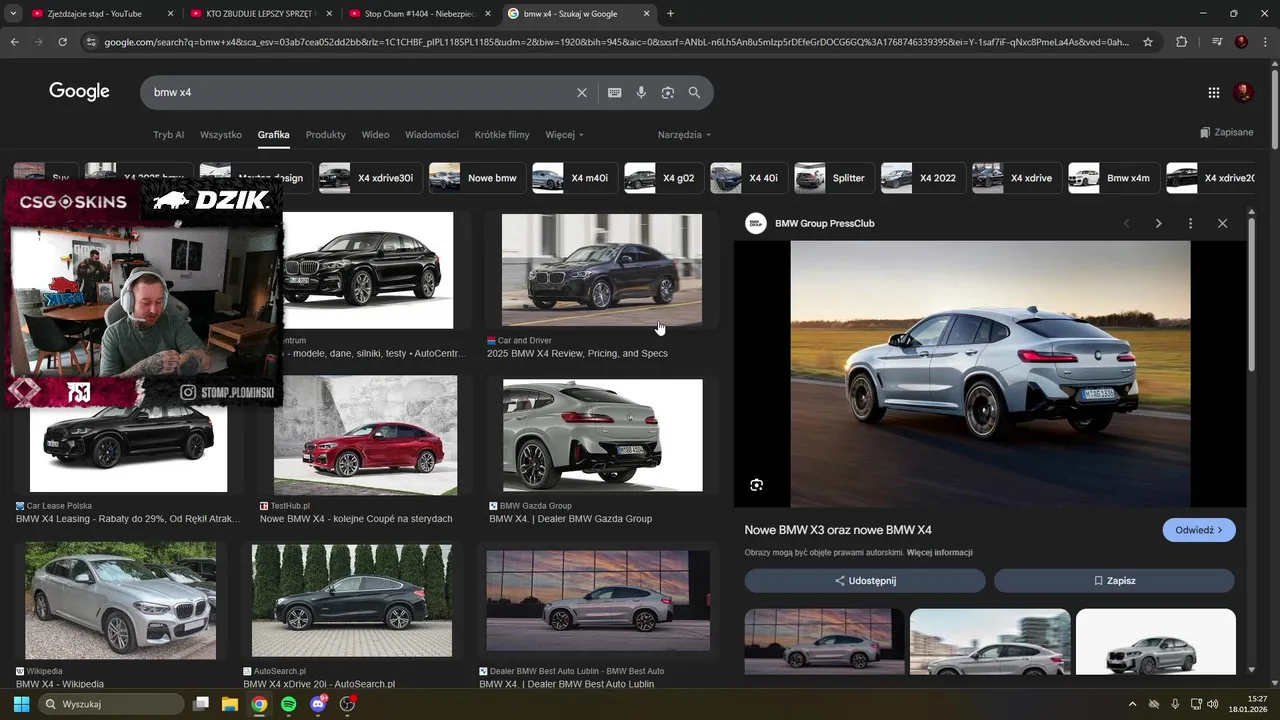Open the Wikipedia BMW X4 thumbnail

pyautogui.click(x=120, y=601)
